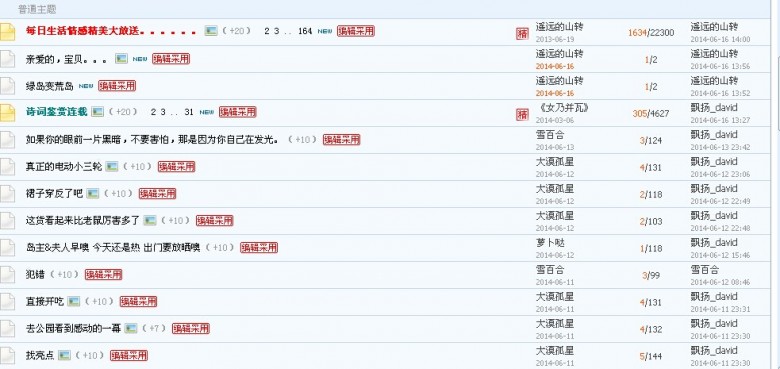Open last poster 雪百合 on 犯错 row

point(704,270)
